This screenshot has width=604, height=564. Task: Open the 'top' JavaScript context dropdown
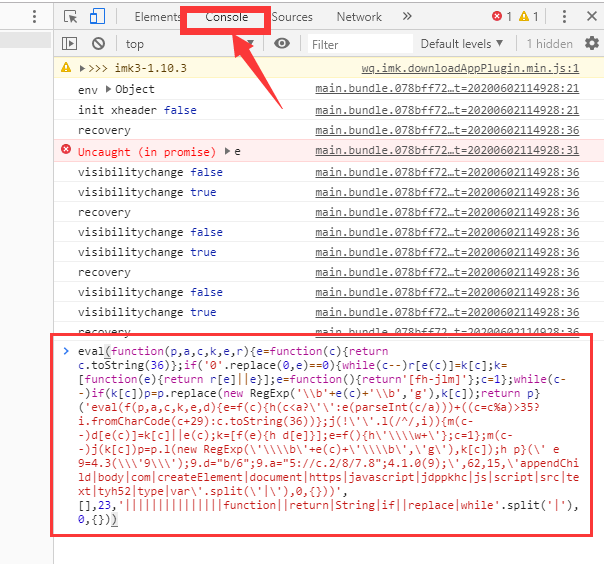[x=185, y=44]
